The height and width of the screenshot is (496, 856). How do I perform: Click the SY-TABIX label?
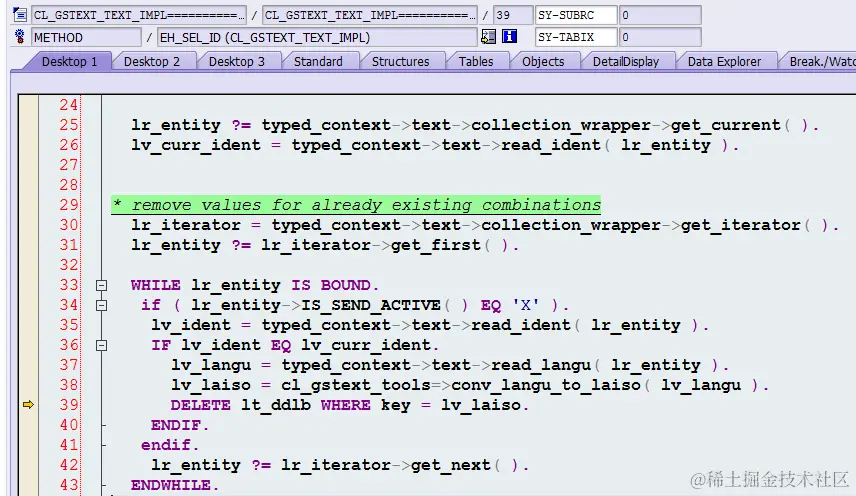pos(576,37)
